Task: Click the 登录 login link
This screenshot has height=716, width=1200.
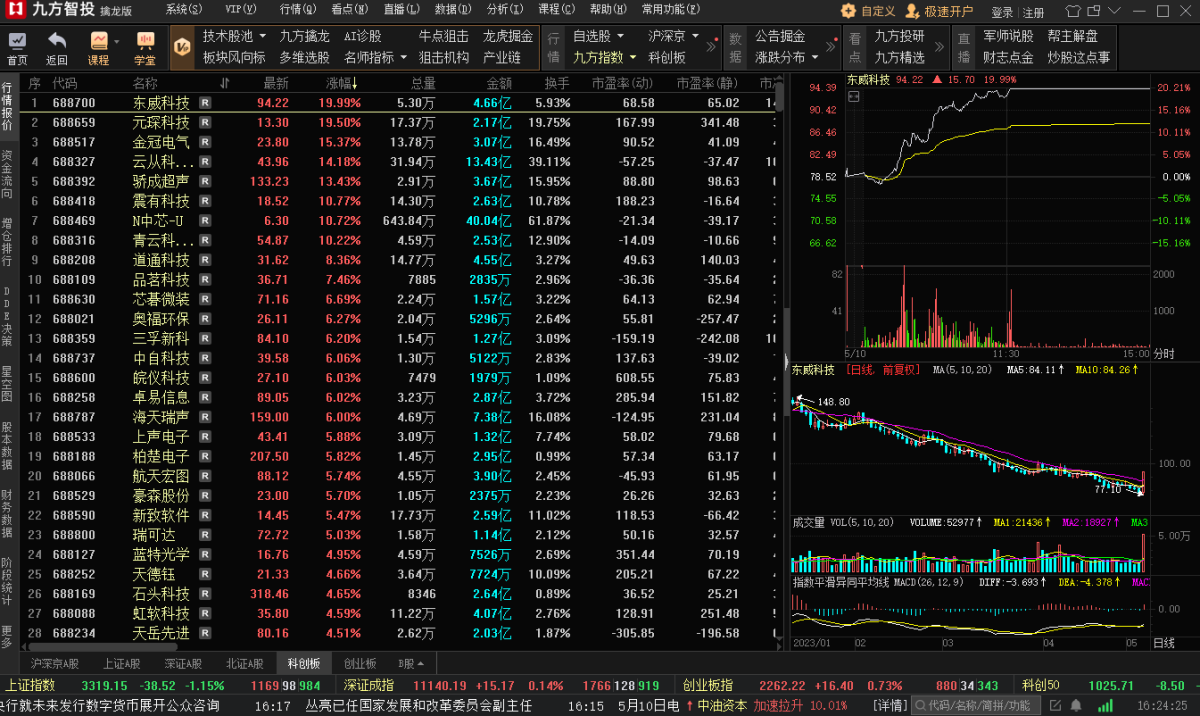Action: (x=1002, y=12)
